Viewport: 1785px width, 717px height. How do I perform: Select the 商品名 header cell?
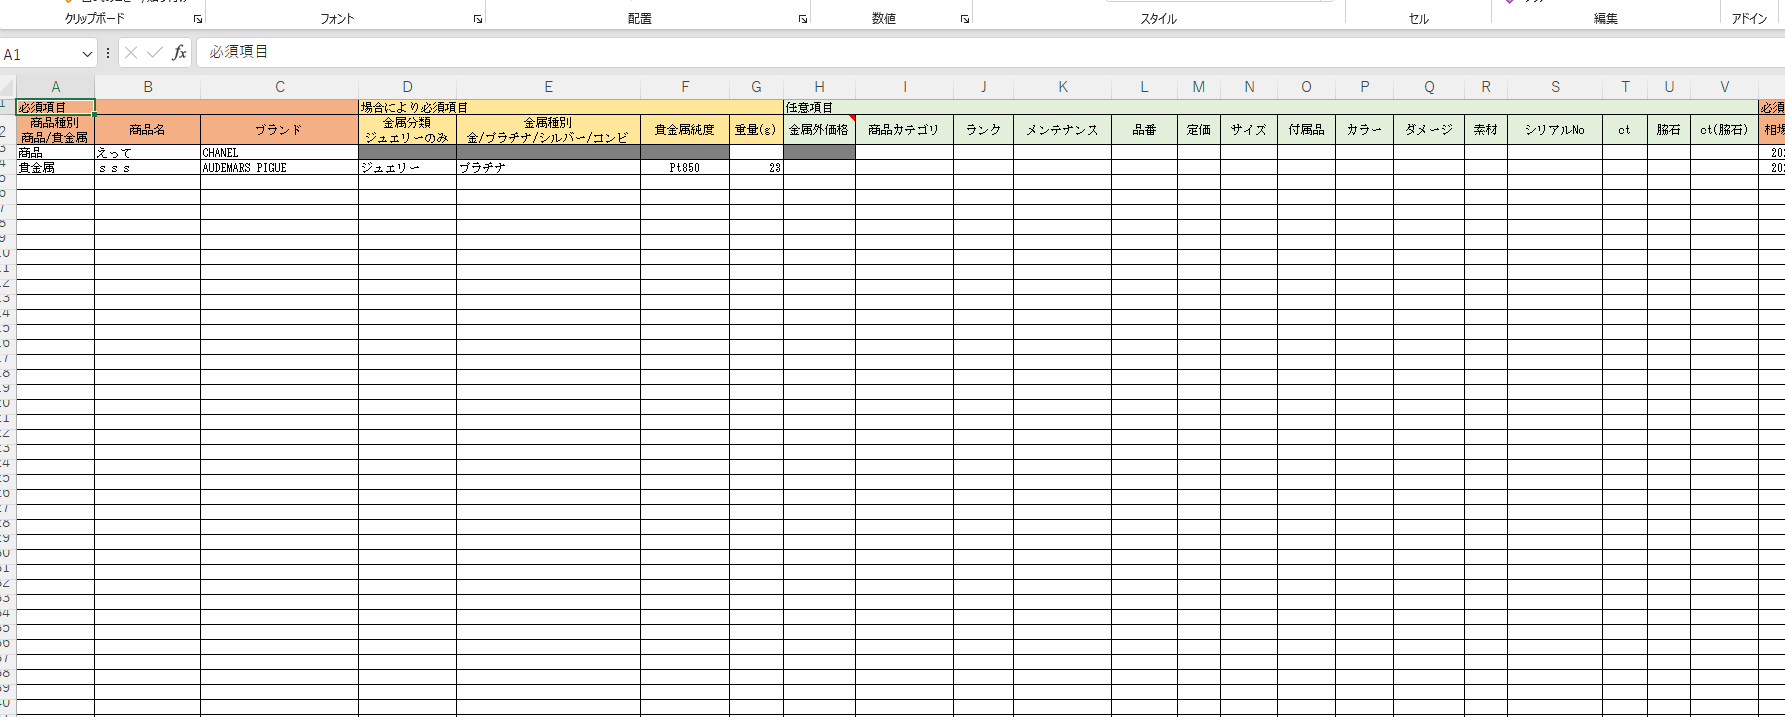tap(148, 130)
